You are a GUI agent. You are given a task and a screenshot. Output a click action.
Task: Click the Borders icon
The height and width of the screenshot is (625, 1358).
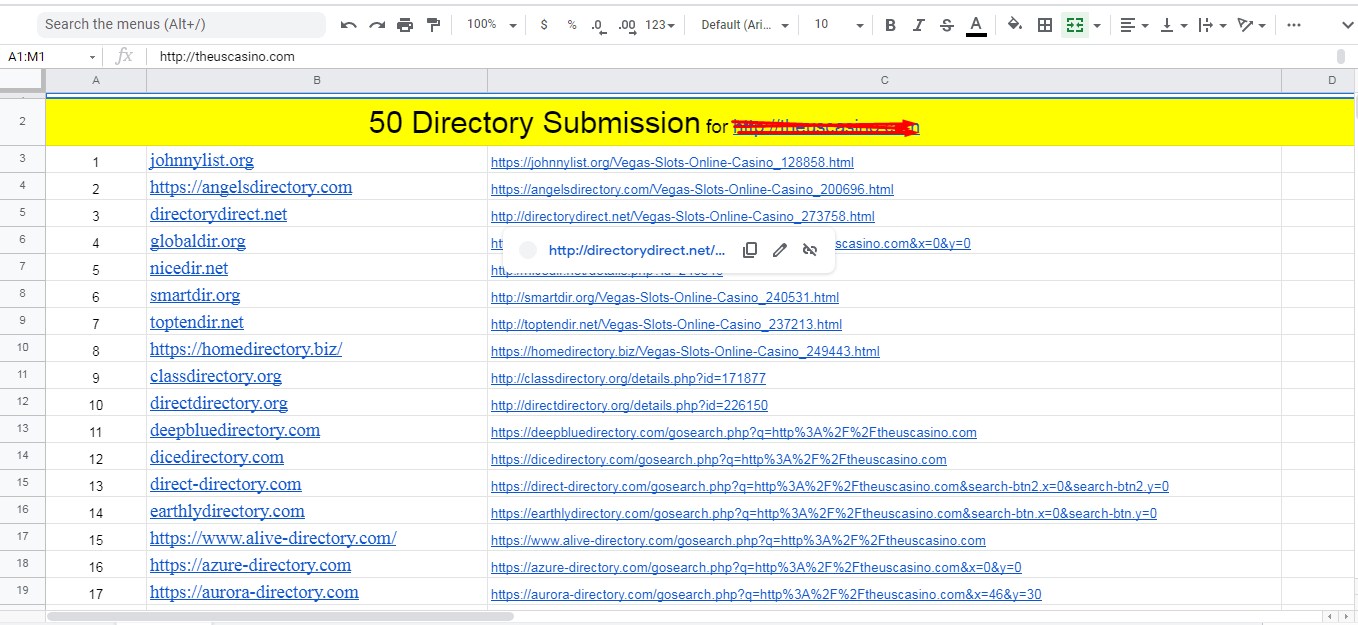point(1043,24)
